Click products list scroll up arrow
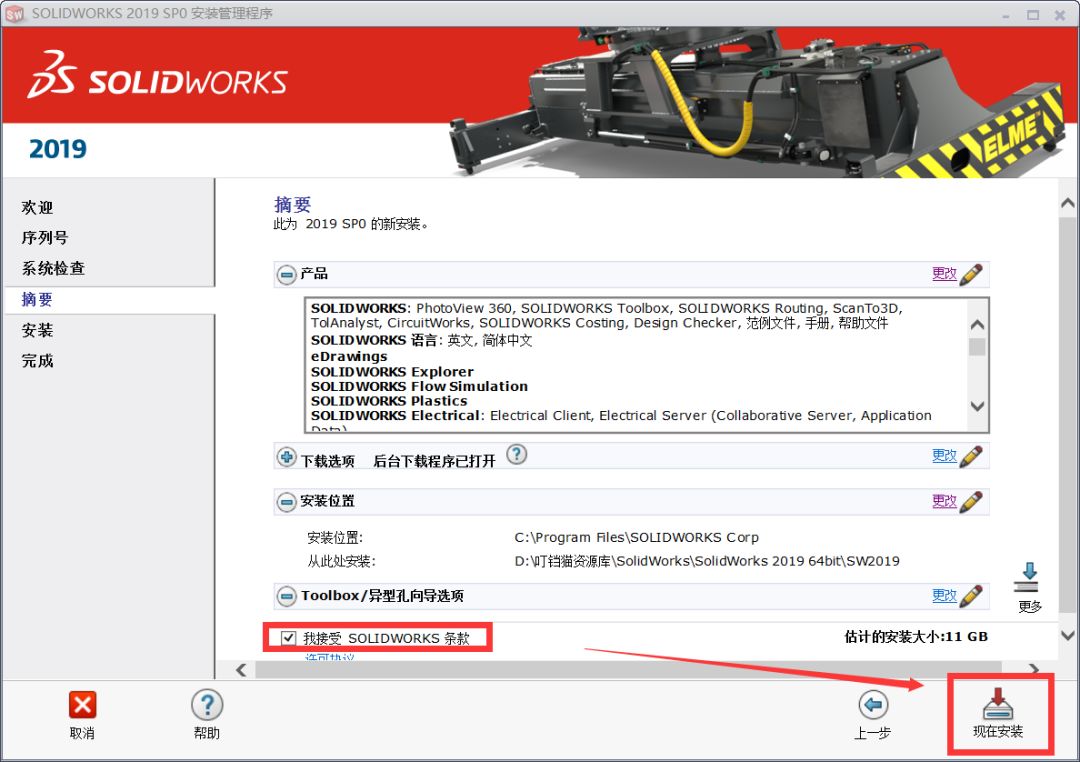The height and width of the screenshot is (762, 1080). [977, 325]
